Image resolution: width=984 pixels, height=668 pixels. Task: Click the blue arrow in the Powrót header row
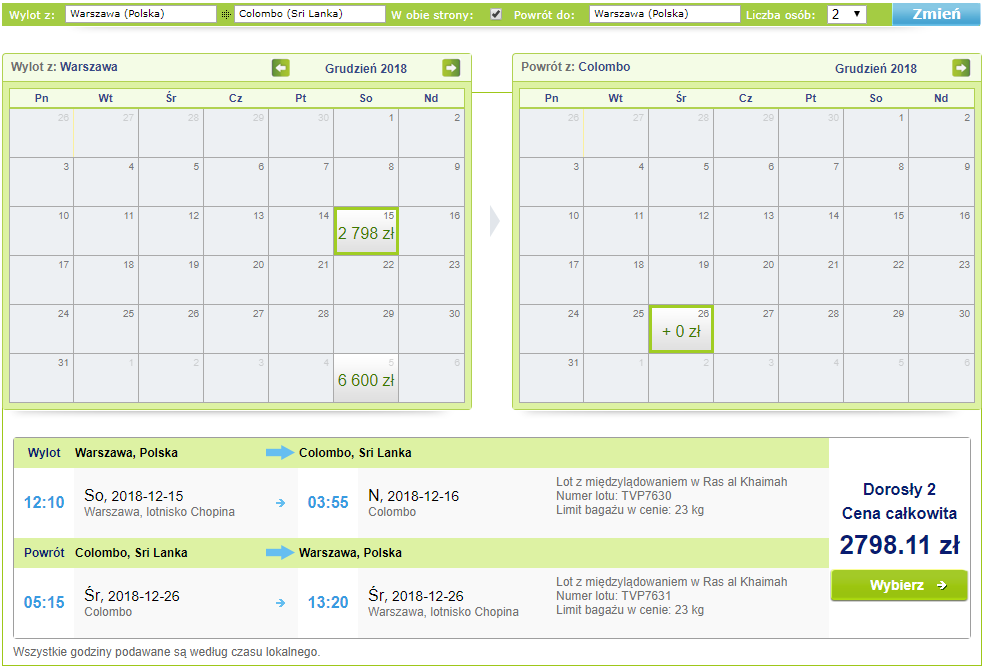pos(280,552)
